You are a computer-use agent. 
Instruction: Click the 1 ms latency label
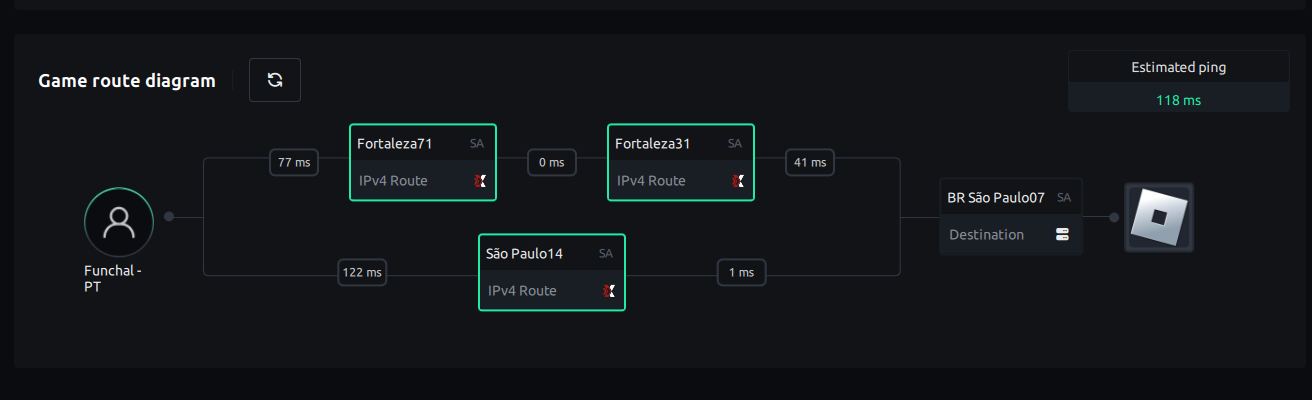[741, 272]
